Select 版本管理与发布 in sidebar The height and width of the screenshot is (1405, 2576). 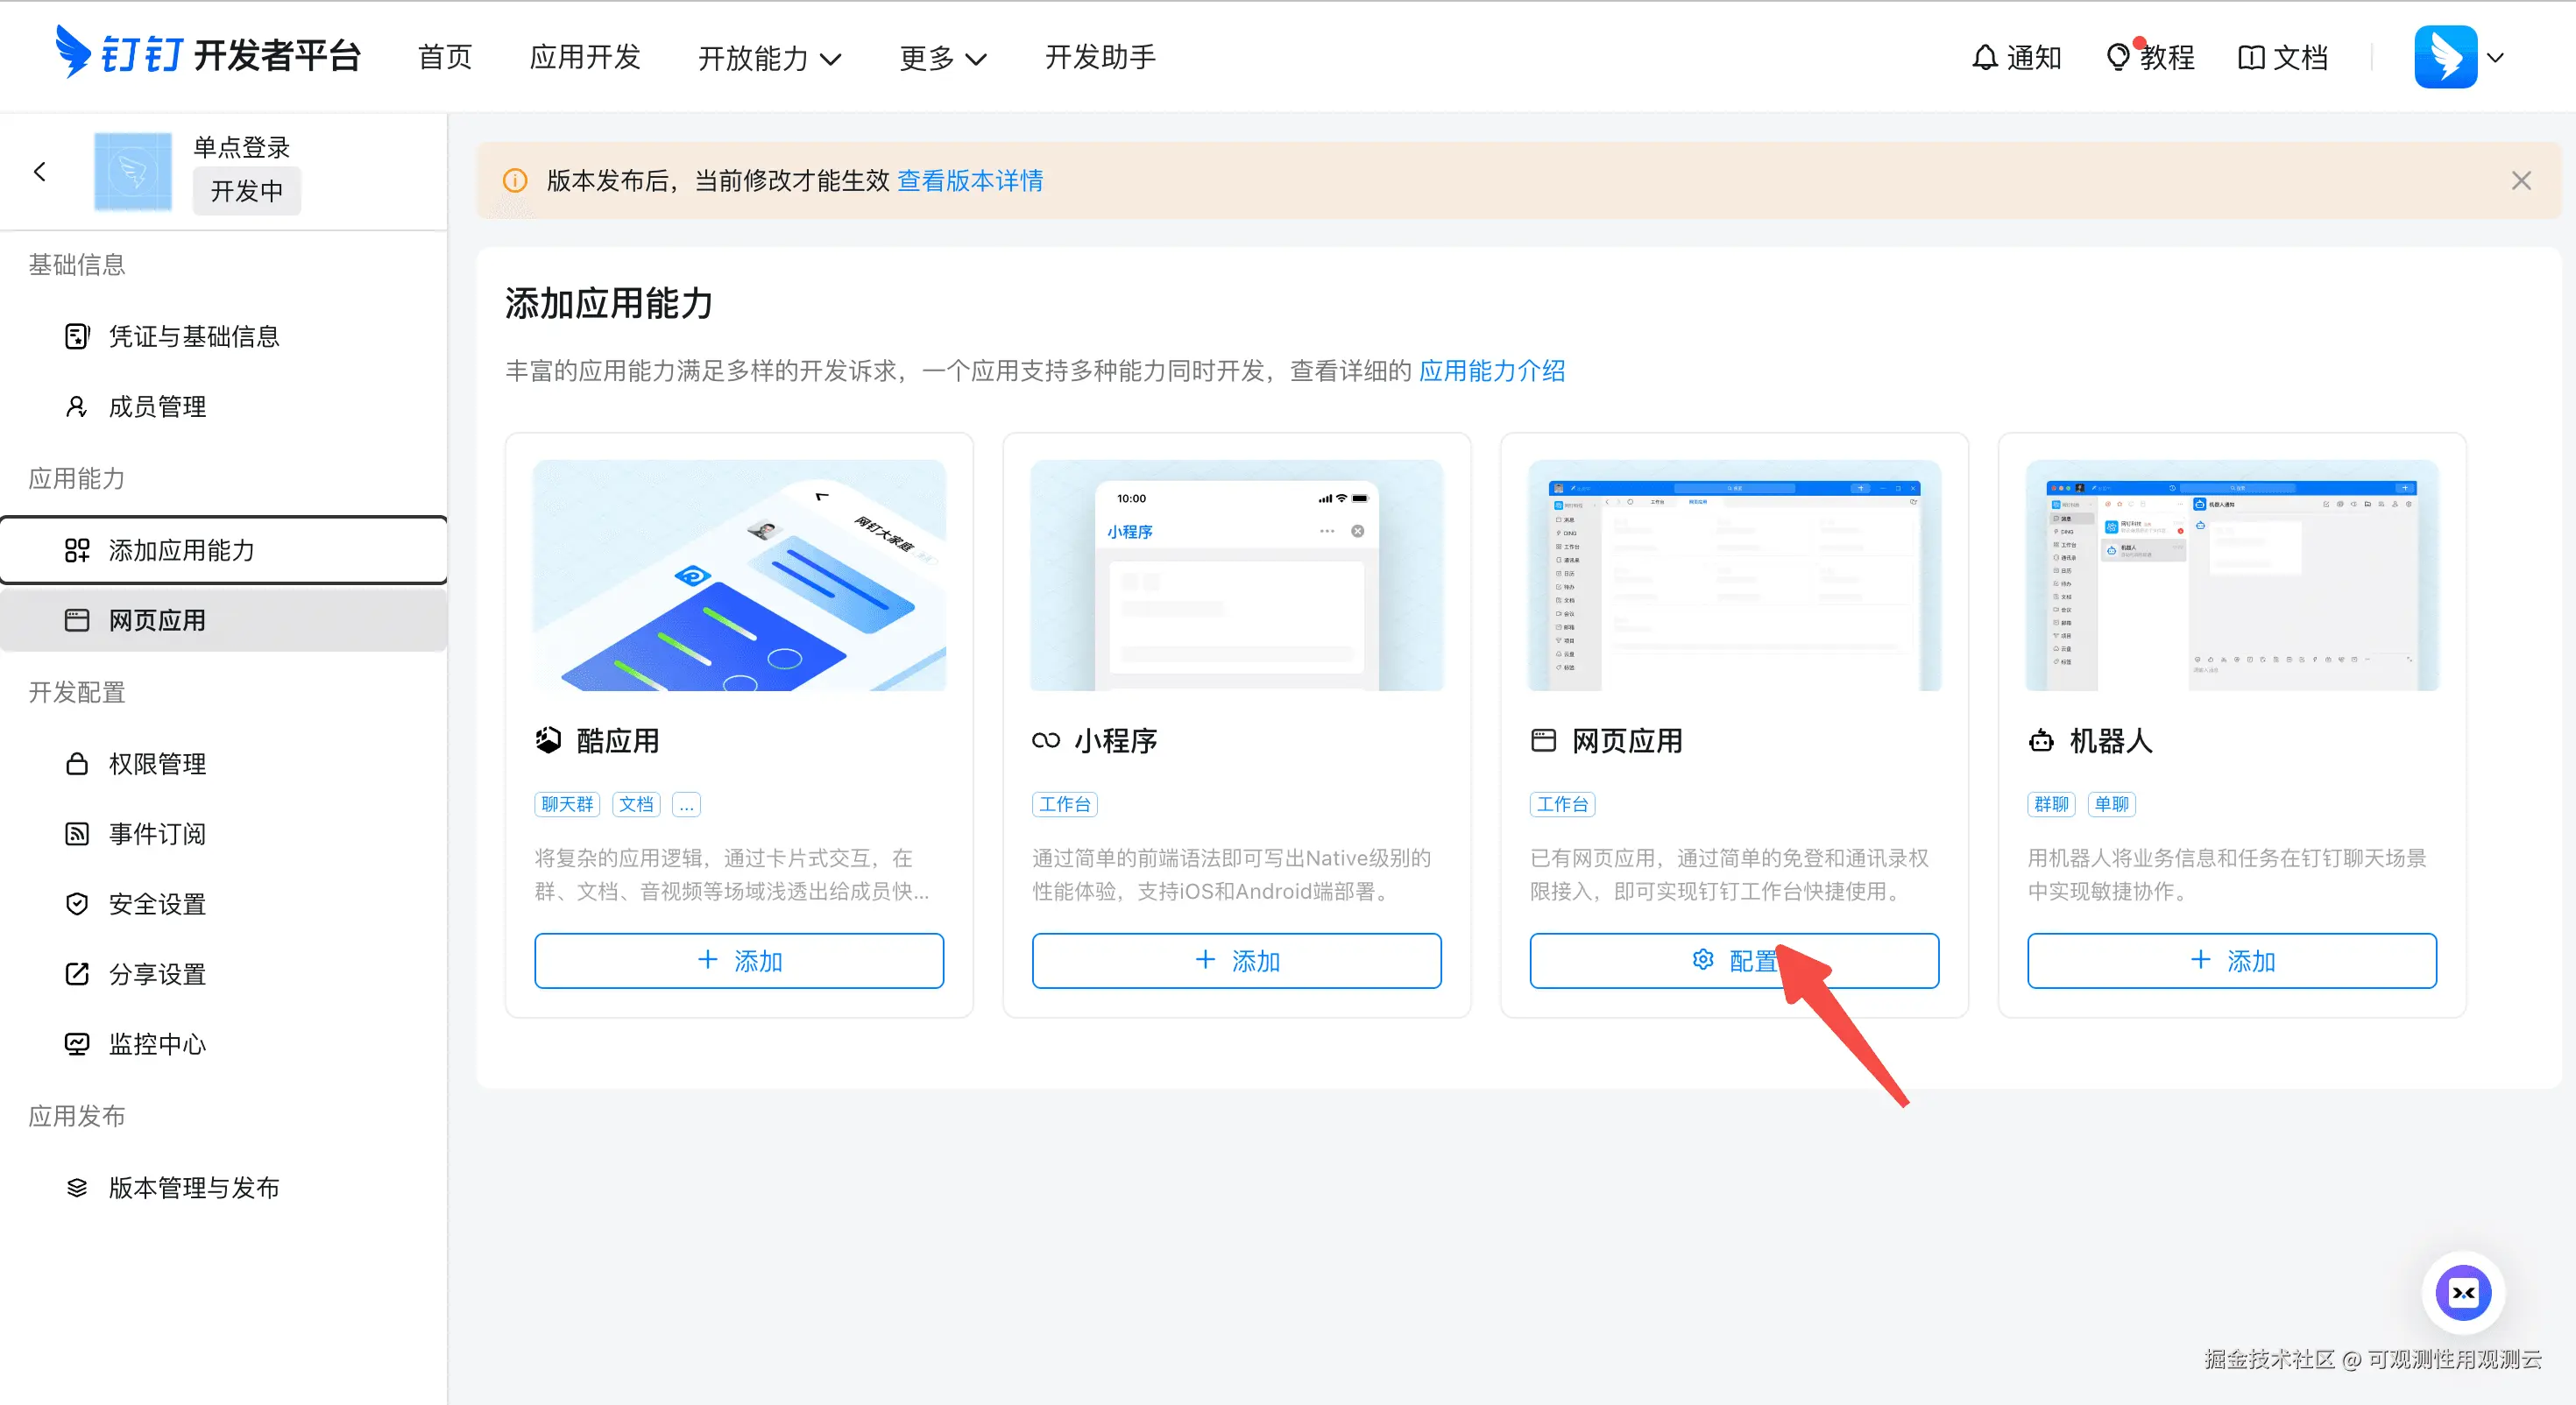[193, 1188]
